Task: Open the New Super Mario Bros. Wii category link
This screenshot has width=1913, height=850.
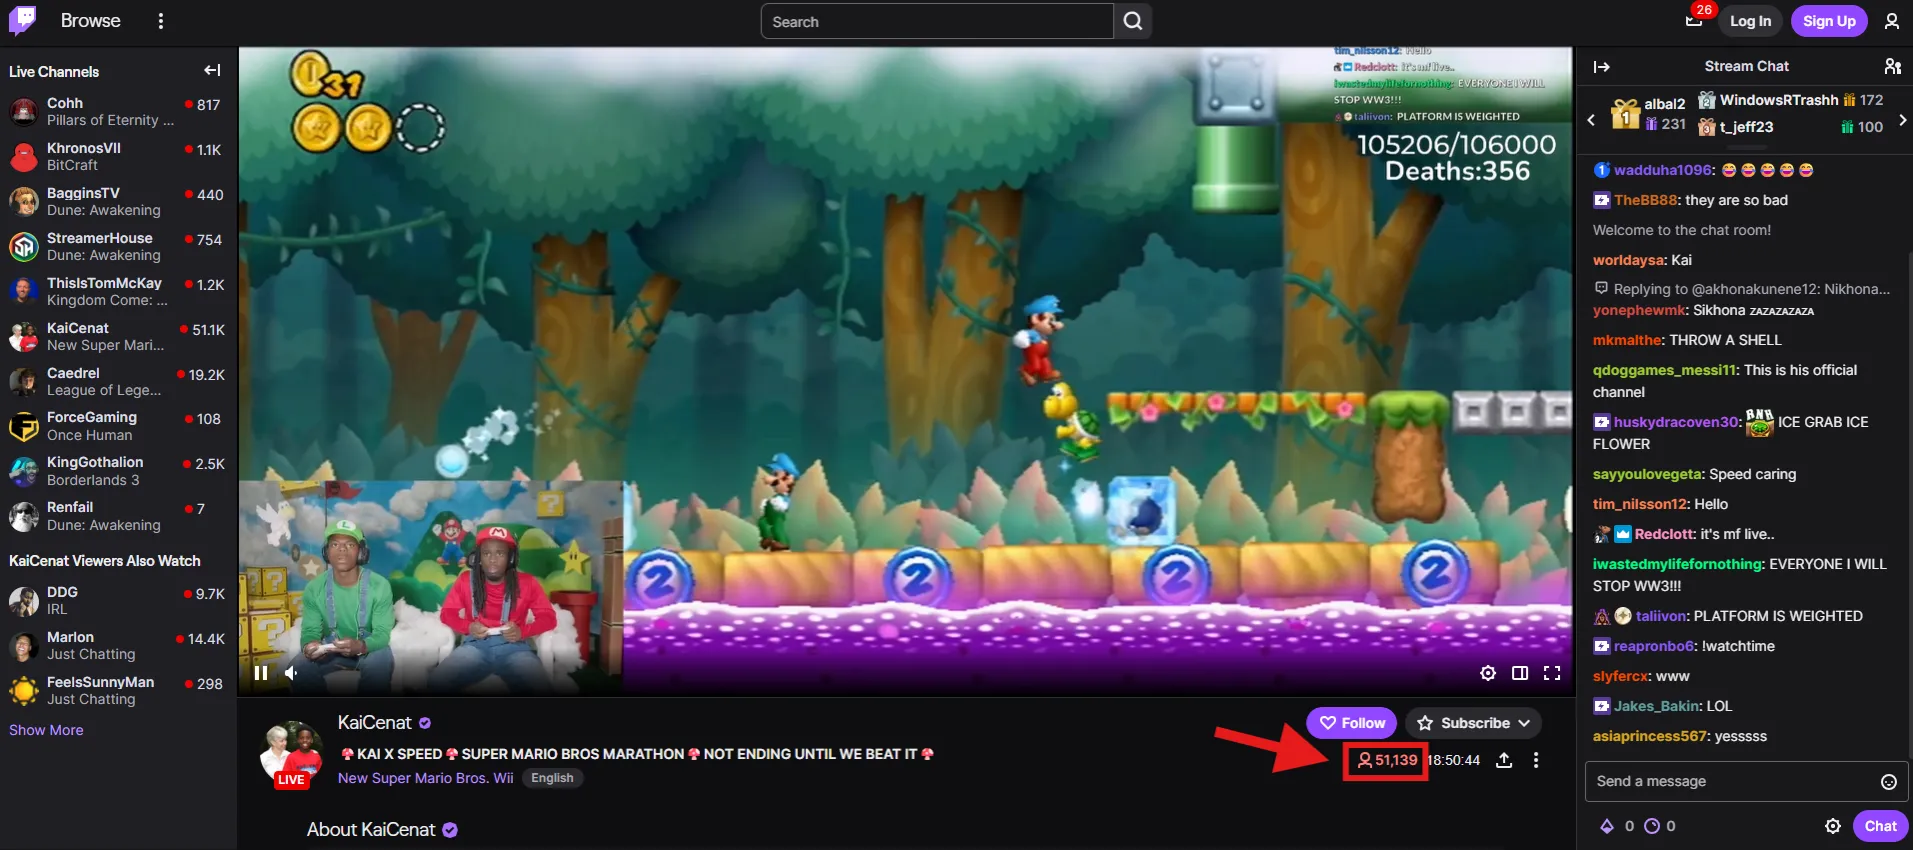Action: click(425, 778)
